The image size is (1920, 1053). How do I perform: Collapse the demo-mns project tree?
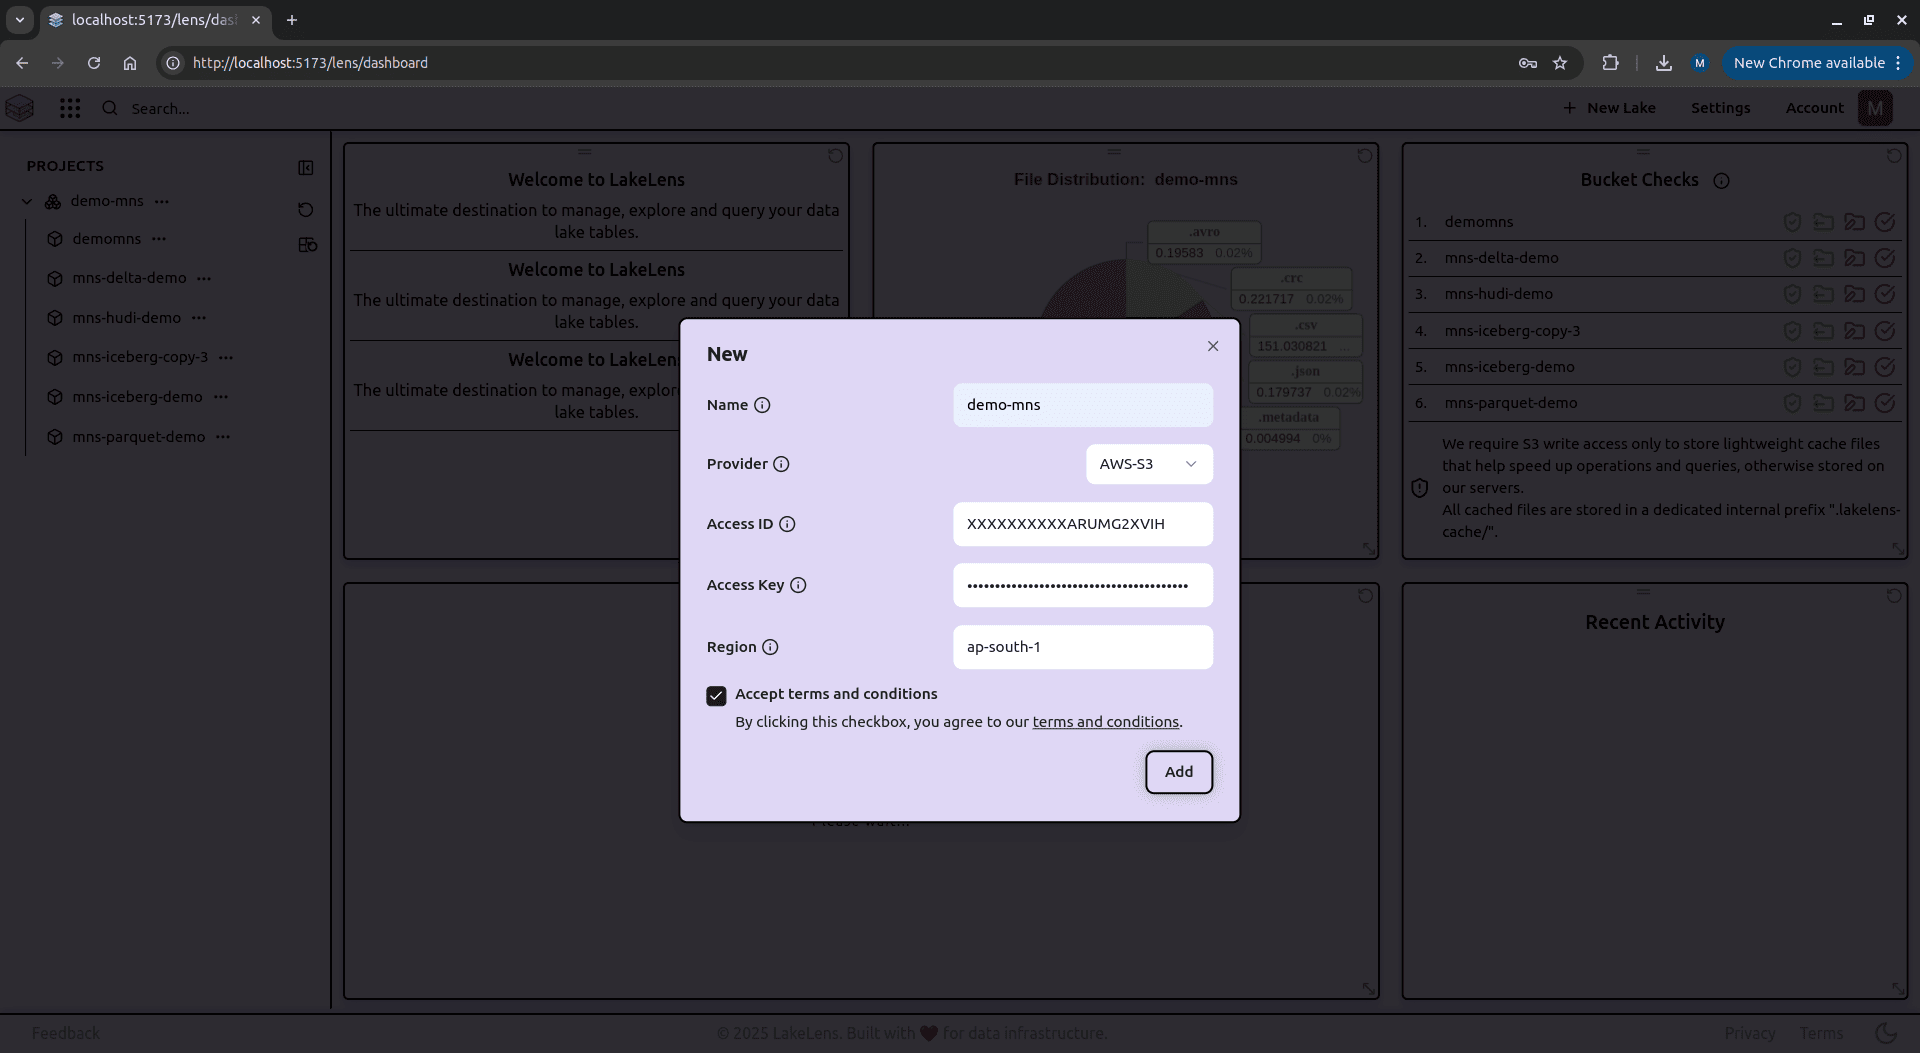point(27,201)
